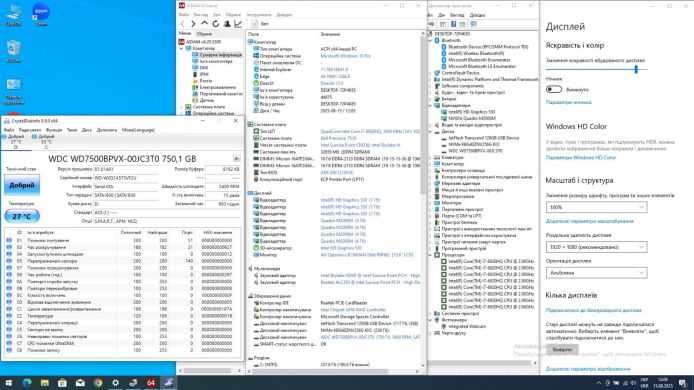Click status dot of attribute 05 row
The image size is (694, 390).
[9, 261]
